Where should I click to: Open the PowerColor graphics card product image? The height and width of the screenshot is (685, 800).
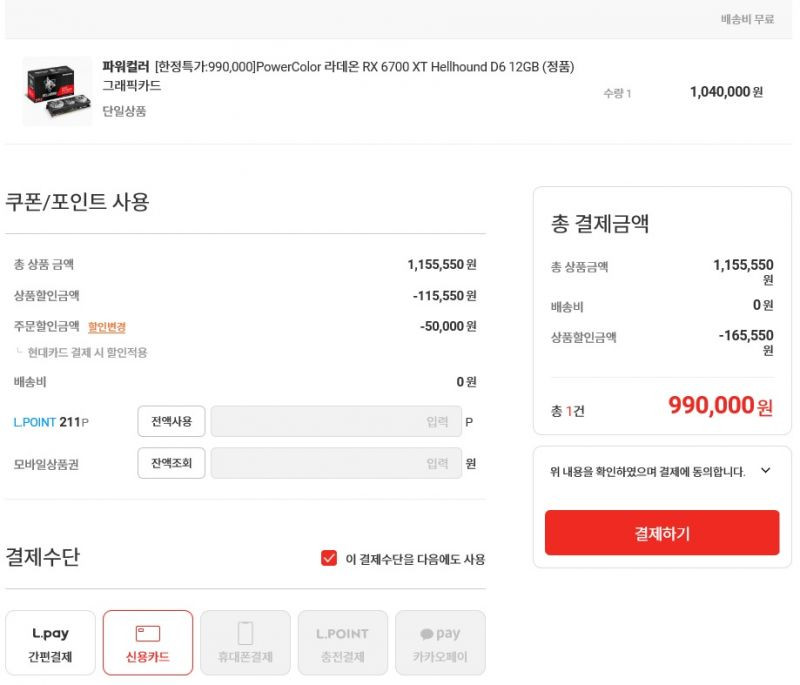tap(57, 91)
